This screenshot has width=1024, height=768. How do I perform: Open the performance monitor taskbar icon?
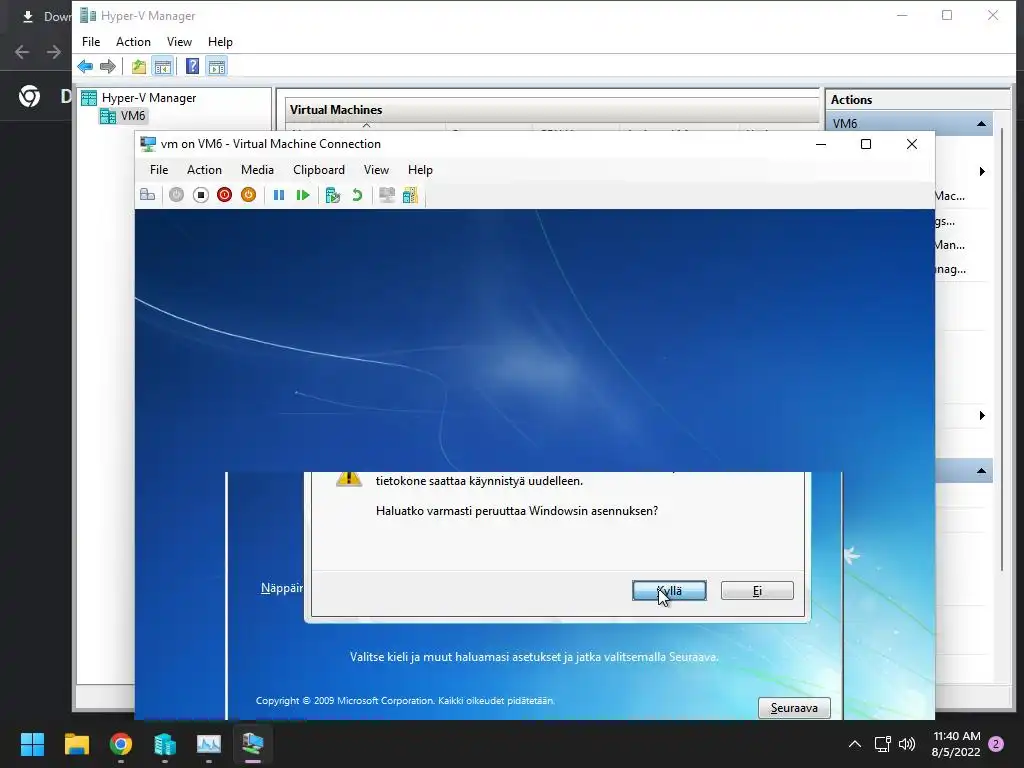tap(209, 743)
